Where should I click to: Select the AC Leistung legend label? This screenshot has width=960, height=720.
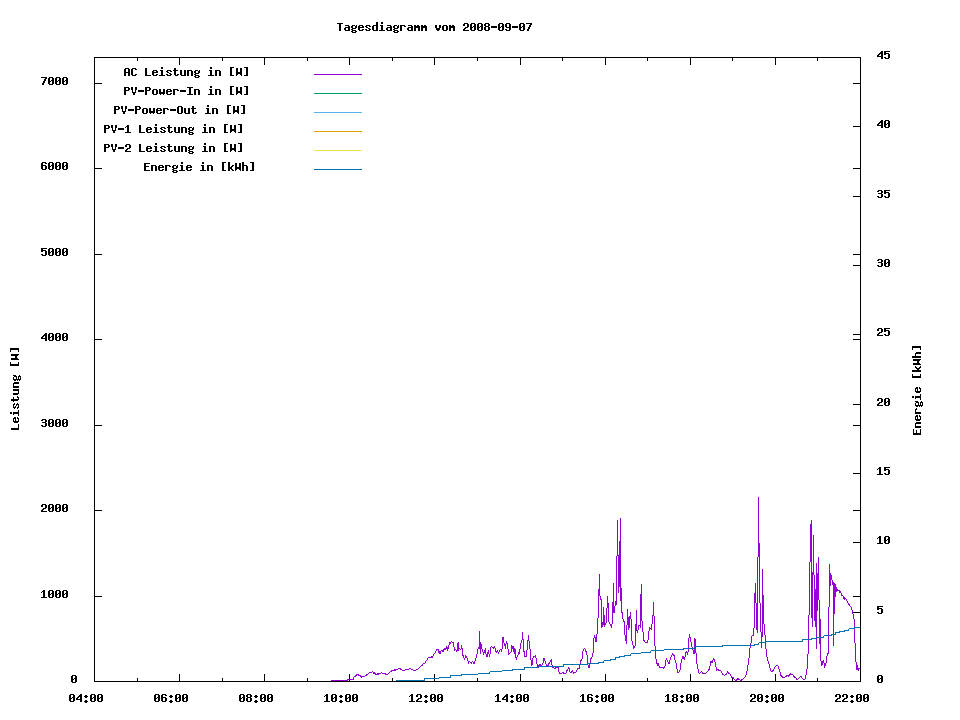(186, 72)
